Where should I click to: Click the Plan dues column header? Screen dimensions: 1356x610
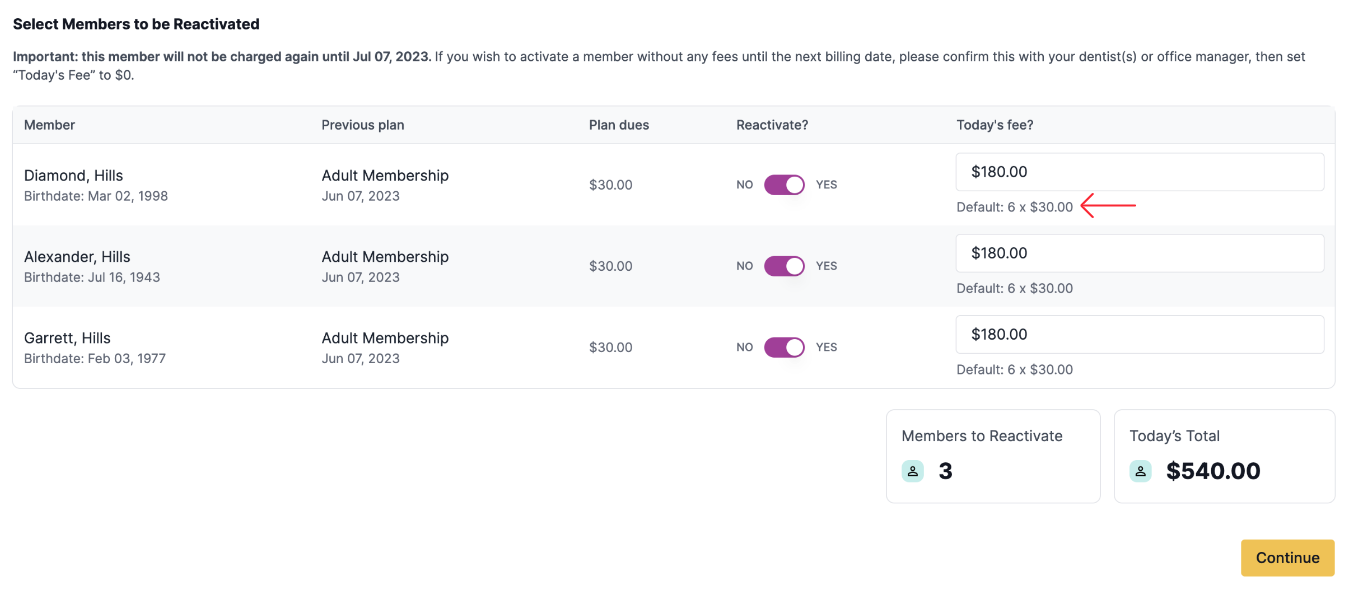[619, 125]
